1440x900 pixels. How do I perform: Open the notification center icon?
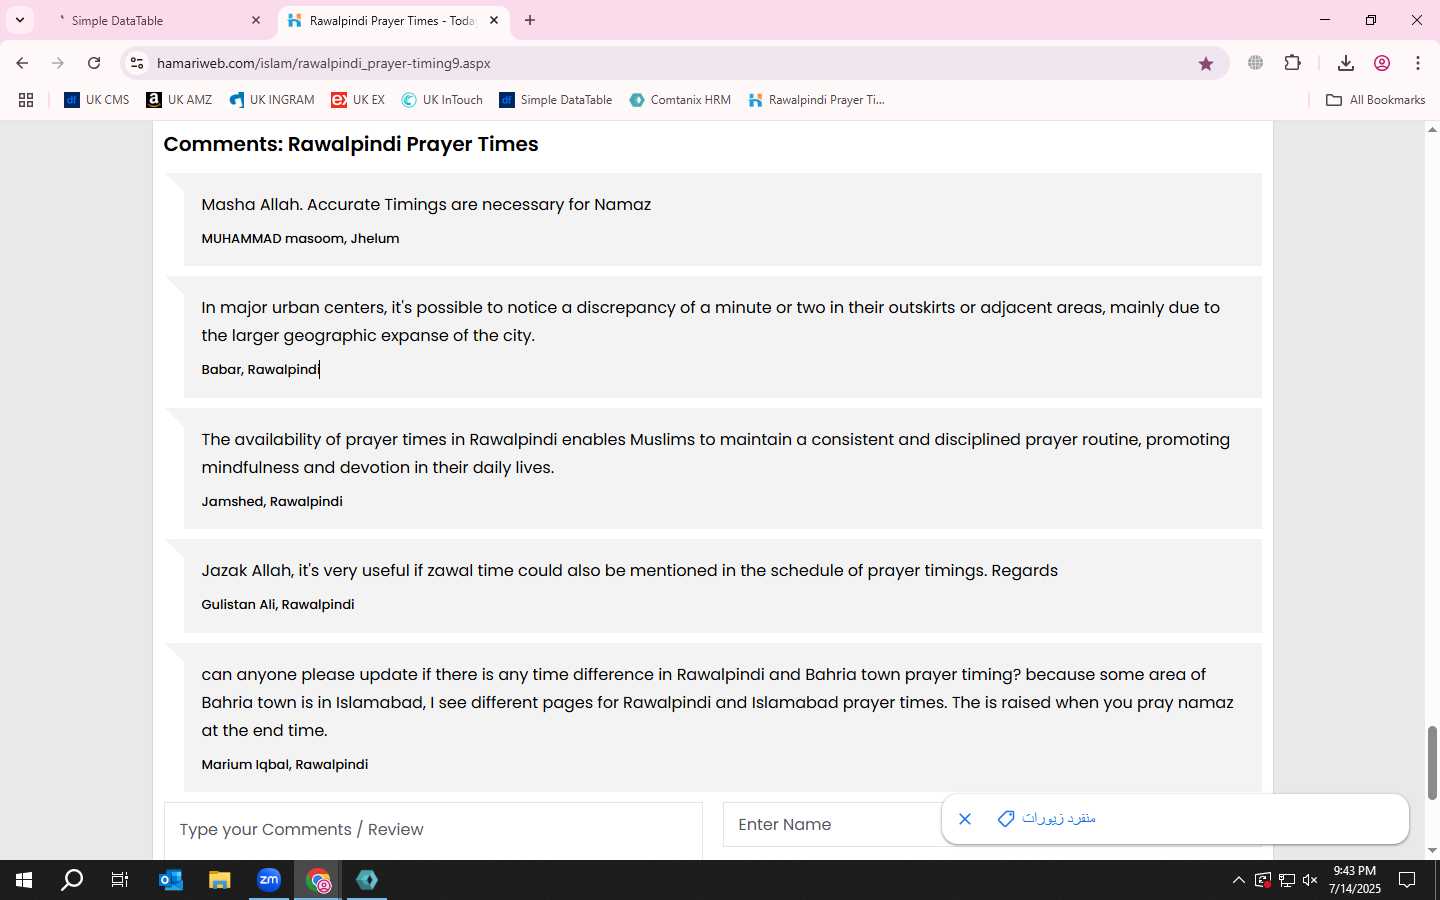[x=1407, y=880]
